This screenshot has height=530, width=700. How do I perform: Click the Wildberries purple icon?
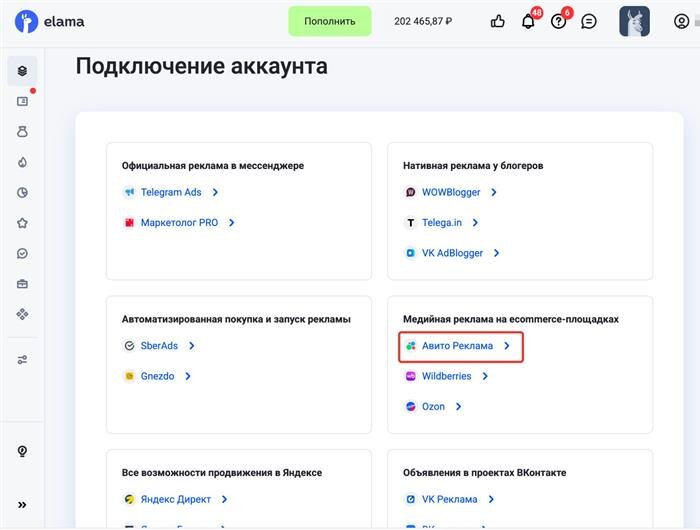pos(410,376)
